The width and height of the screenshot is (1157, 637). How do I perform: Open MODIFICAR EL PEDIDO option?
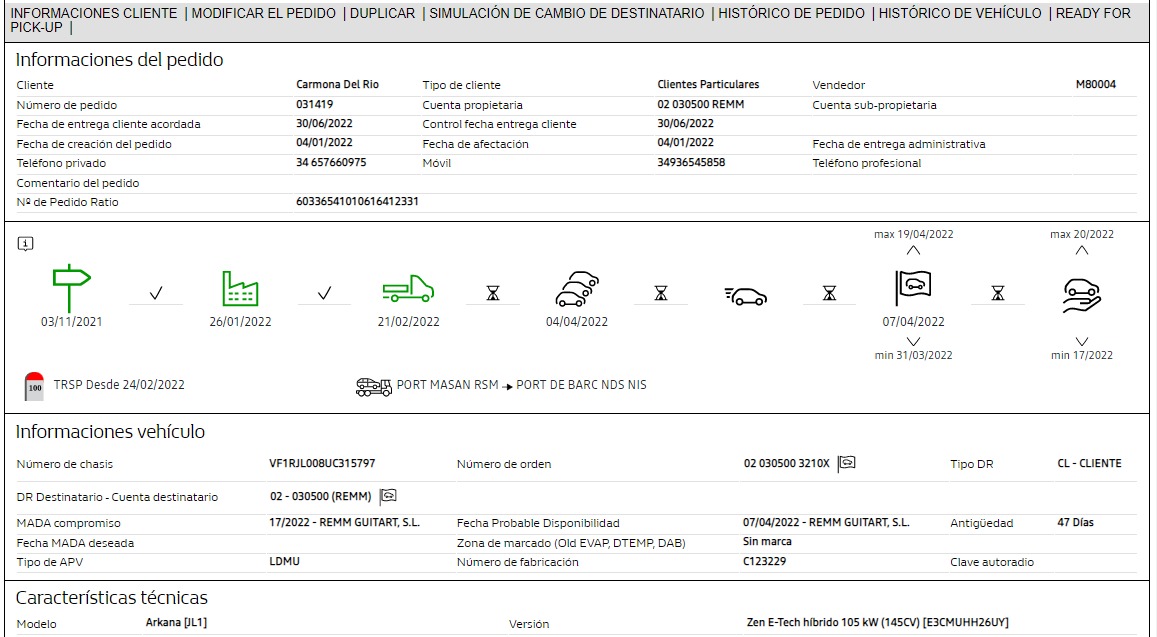263,13
